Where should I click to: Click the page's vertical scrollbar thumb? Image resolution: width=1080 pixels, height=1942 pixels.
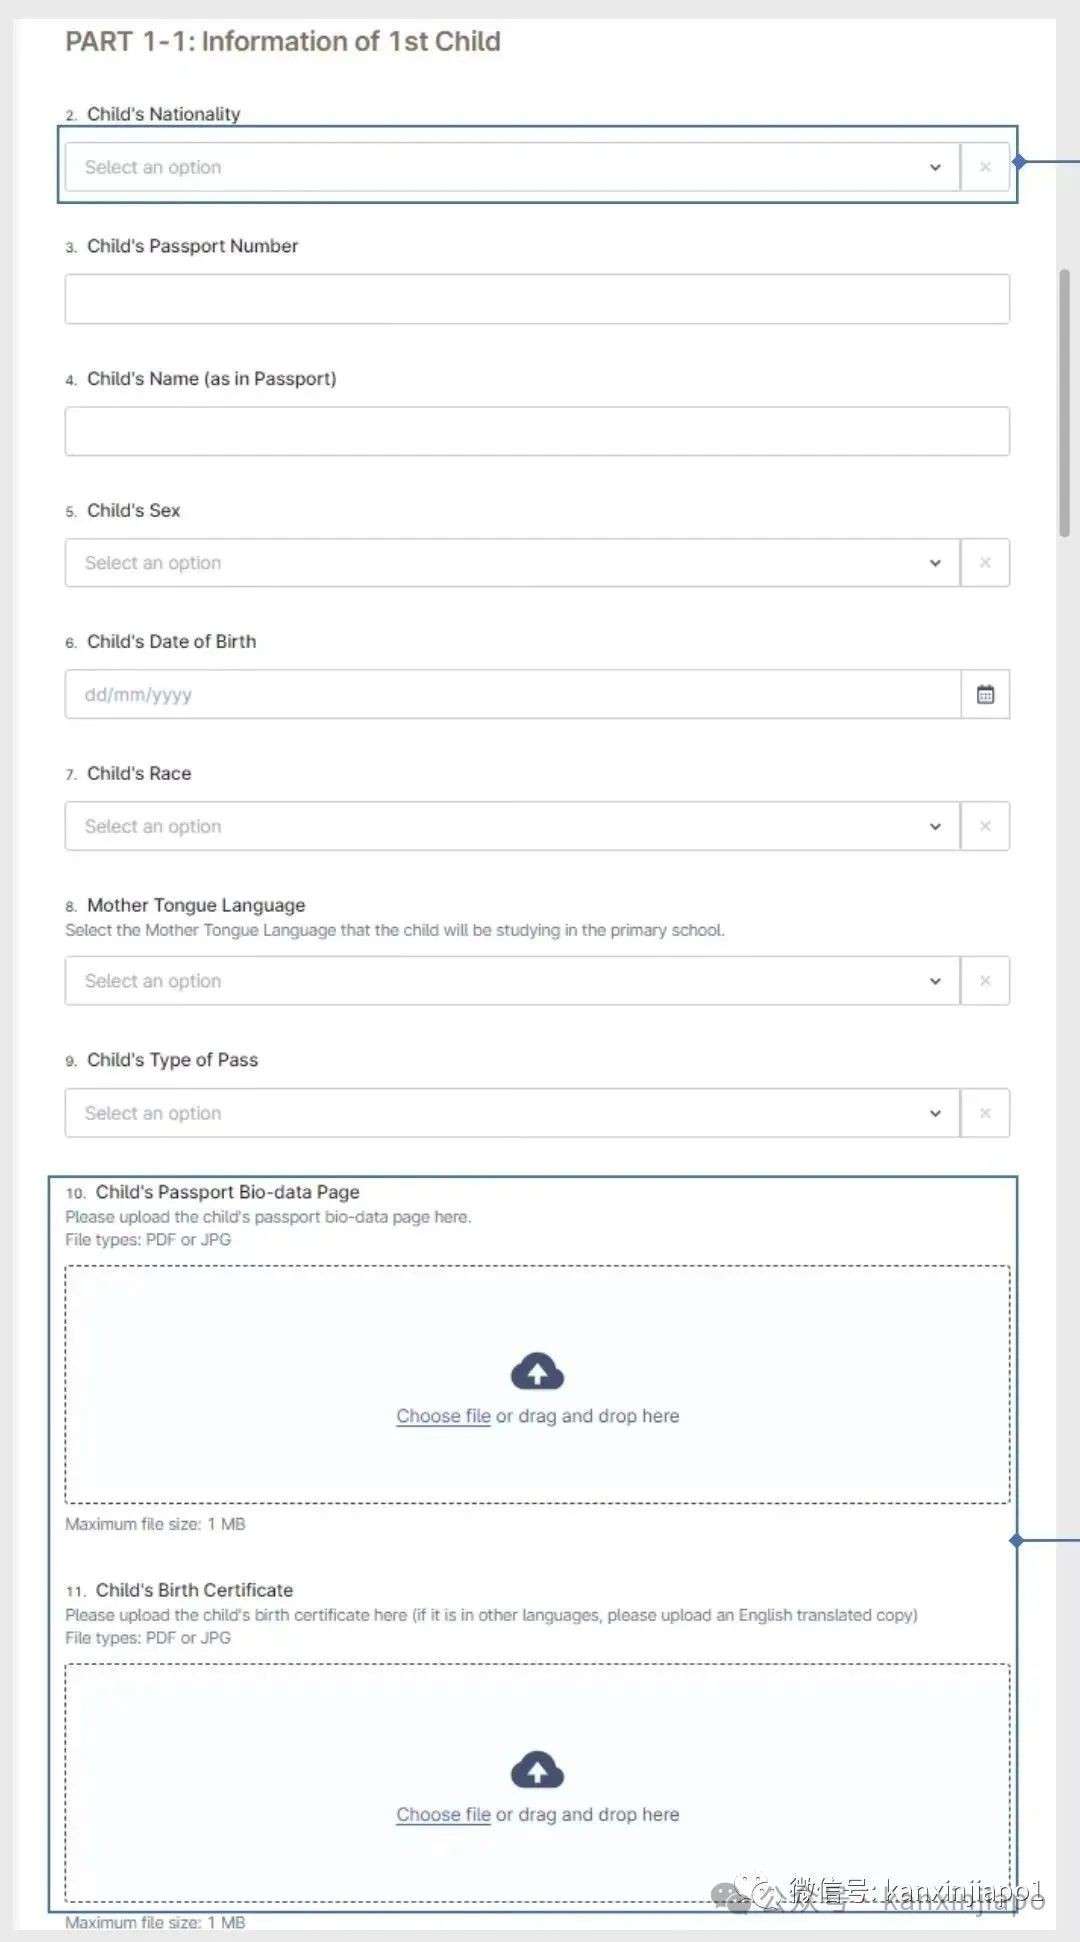[1065, 403]
